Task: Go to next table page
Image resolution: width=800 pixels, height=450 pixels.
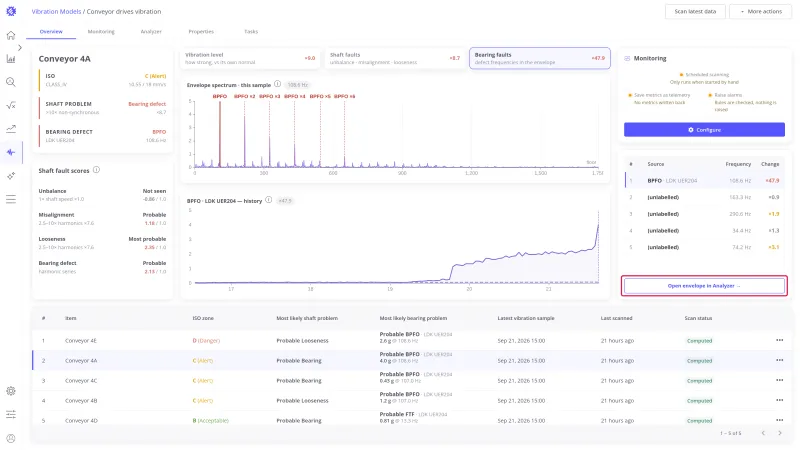Action: (780, 433)
